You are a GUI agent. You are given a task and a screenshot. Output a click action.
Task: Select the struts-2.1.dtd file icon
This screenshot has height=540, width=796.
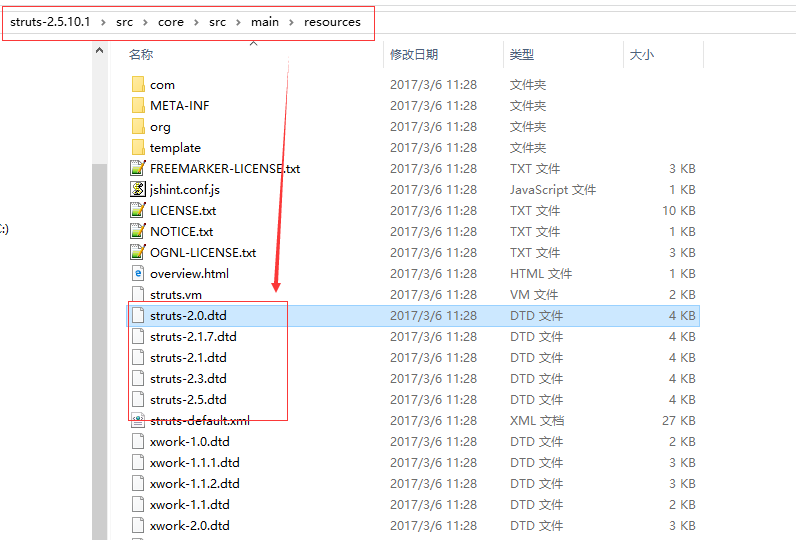[x=138, y=357]
